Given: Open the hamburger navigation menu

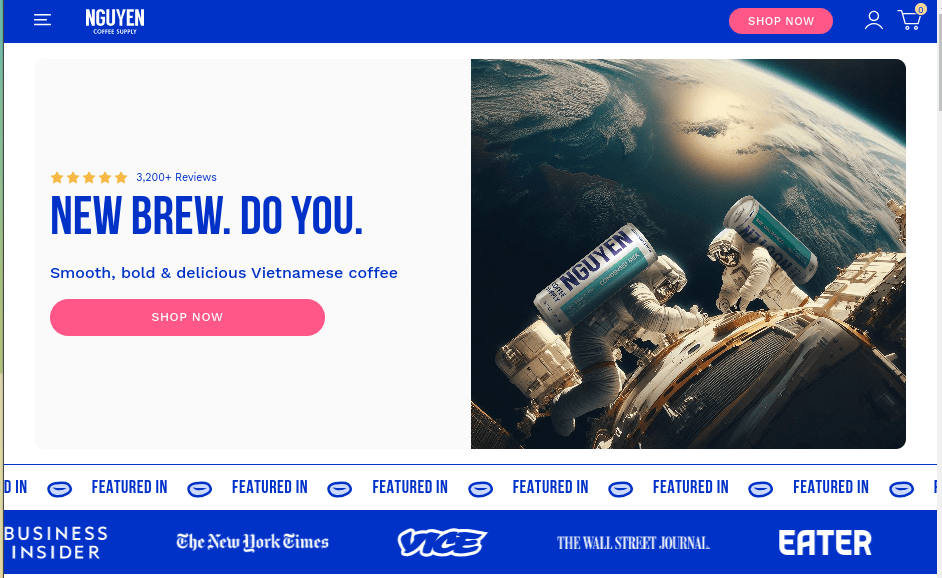Looking at the screenshot, I should (42, 20).
